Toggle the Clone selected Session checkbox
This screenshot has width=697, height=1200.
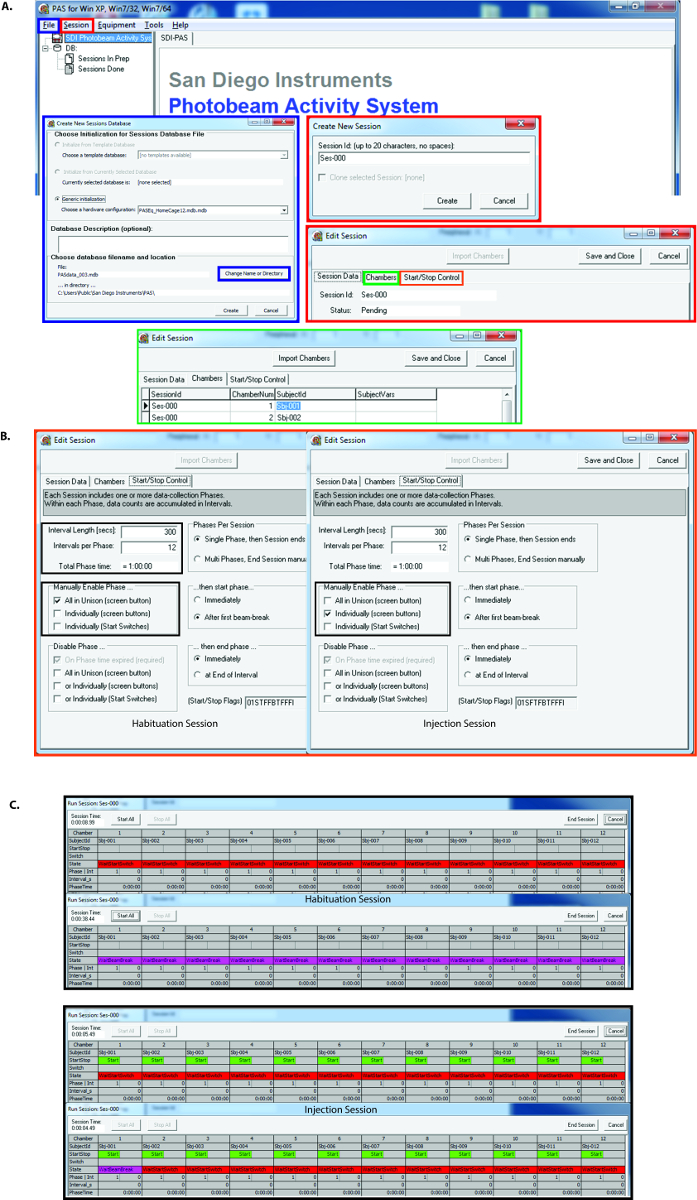[321, 177]
